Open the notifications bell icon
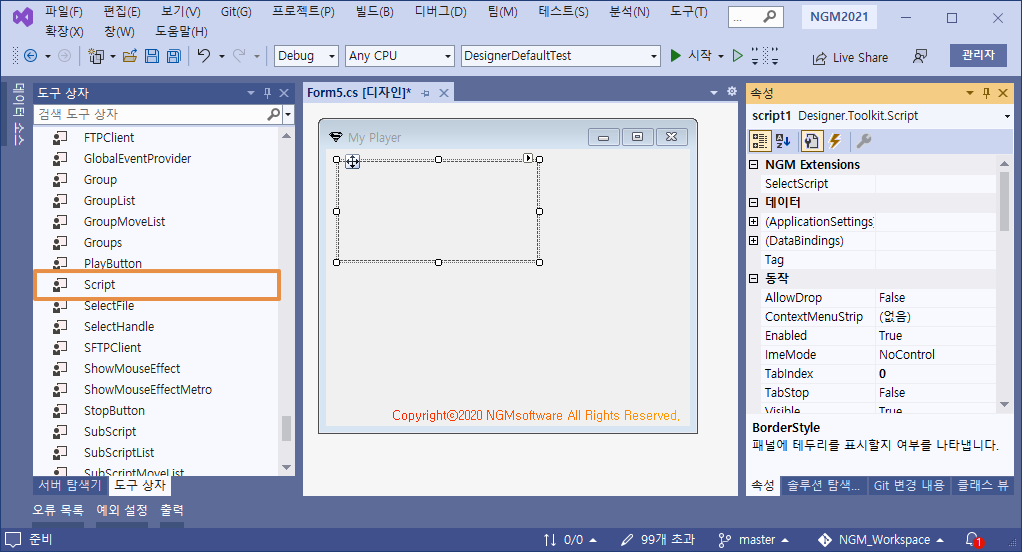The width and height of the screenshot is (1022, 552). click(x=973, y=540)
